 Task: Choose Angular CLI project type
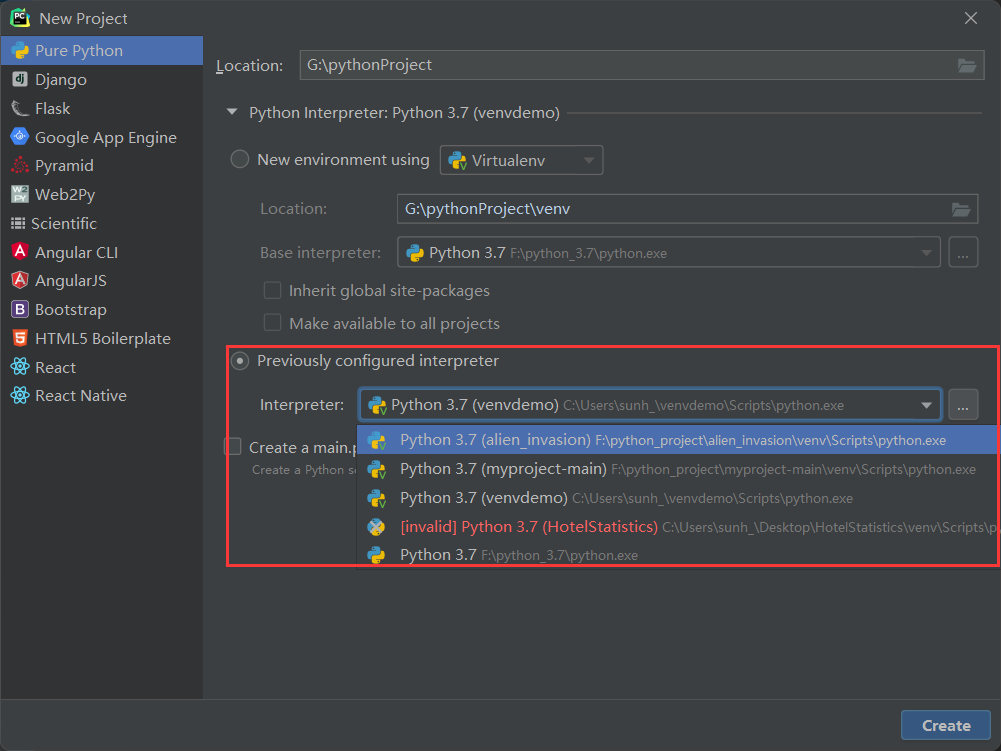pyautogui.click(x=102, y=252)
